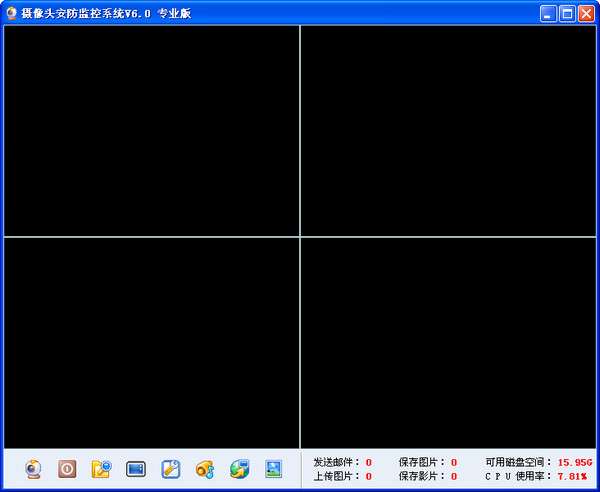The image size is (600, 492).
Task: Click the green globe upload icon
Action: coord(240,469)
